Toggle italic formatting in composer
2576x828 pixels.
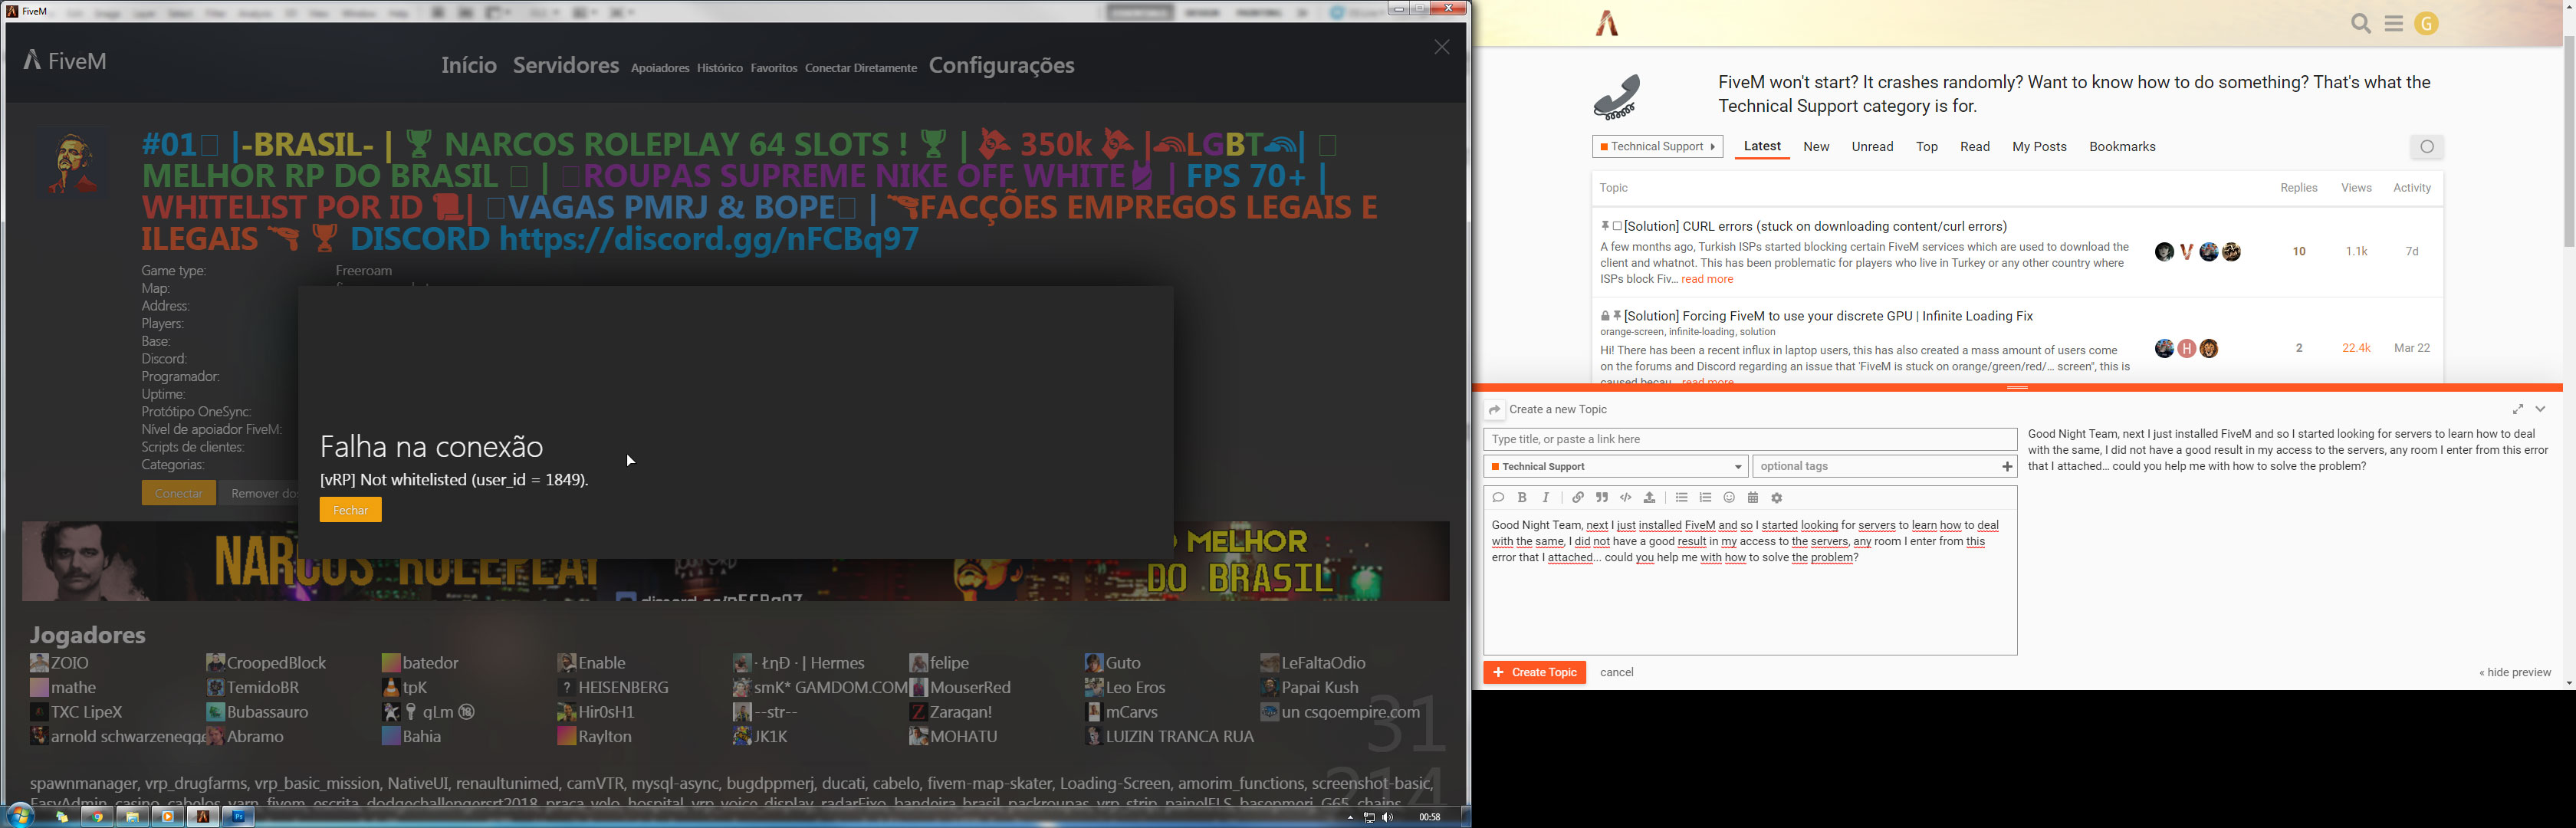1546,498
